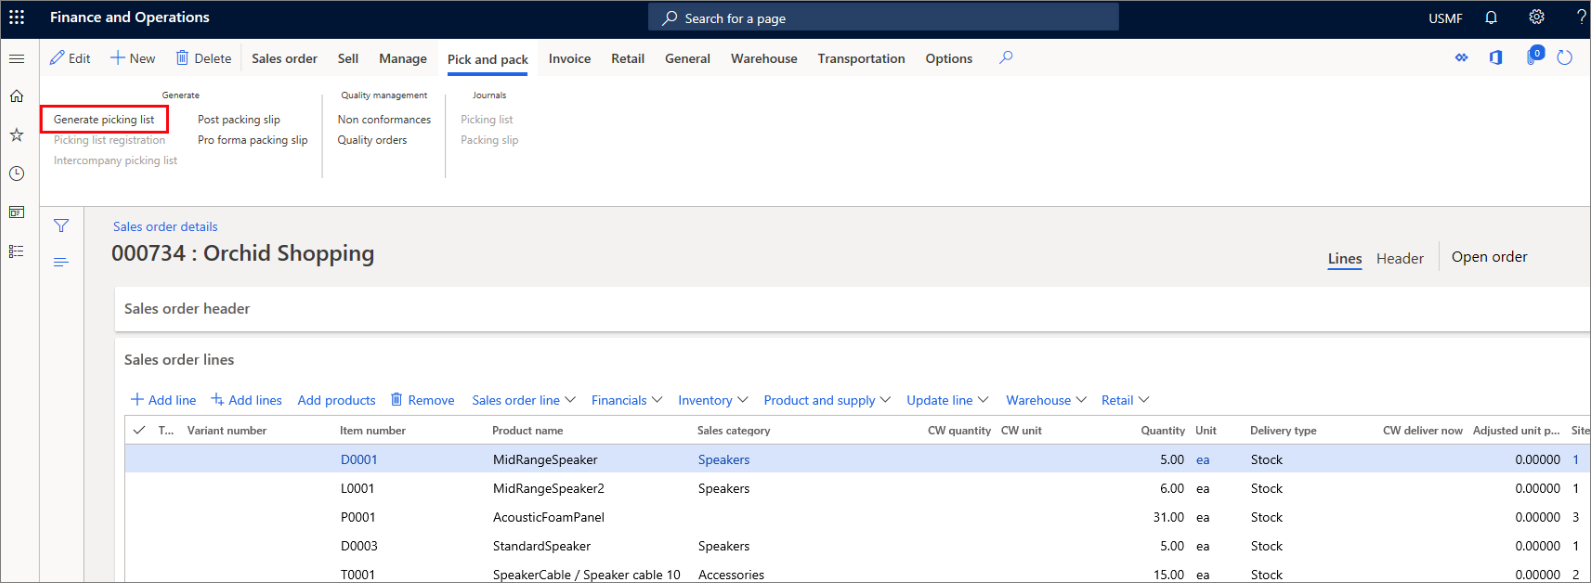The width and height of the screenshot is (1591, 583).
Task: Click Add products button
Action: (x=336, y=400)
